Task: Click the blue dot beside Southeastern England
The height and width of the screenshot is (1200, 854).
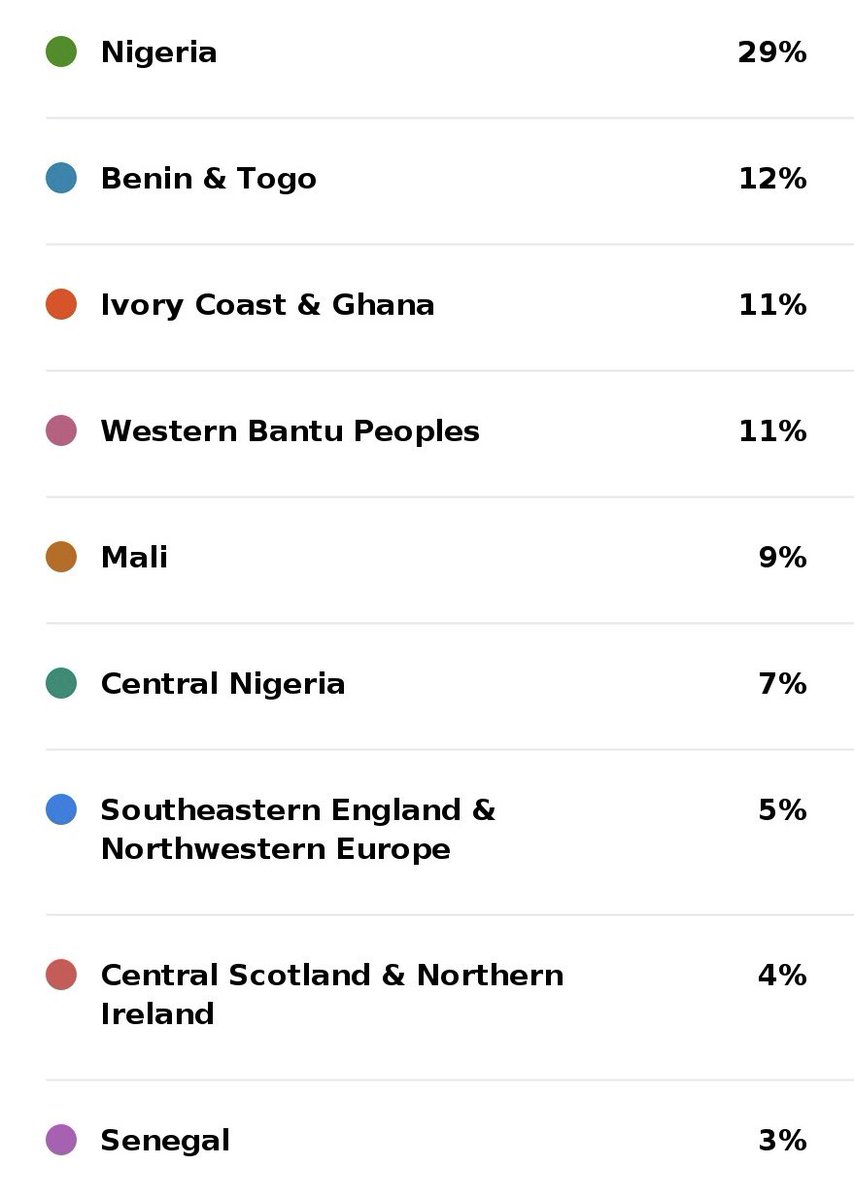Action: tap(61, 809)
